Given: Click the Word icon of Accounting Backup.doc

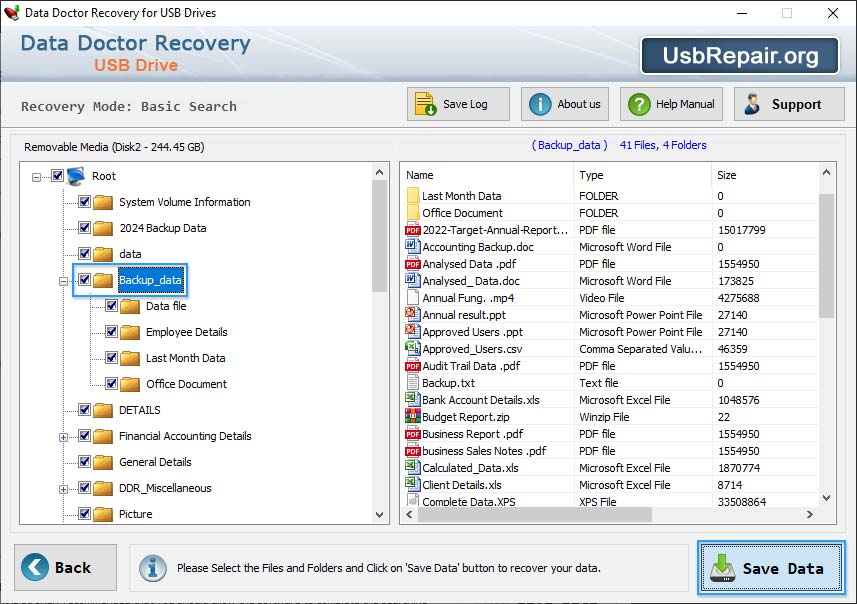Looking at the screenshot, I should tap(413, 247).
